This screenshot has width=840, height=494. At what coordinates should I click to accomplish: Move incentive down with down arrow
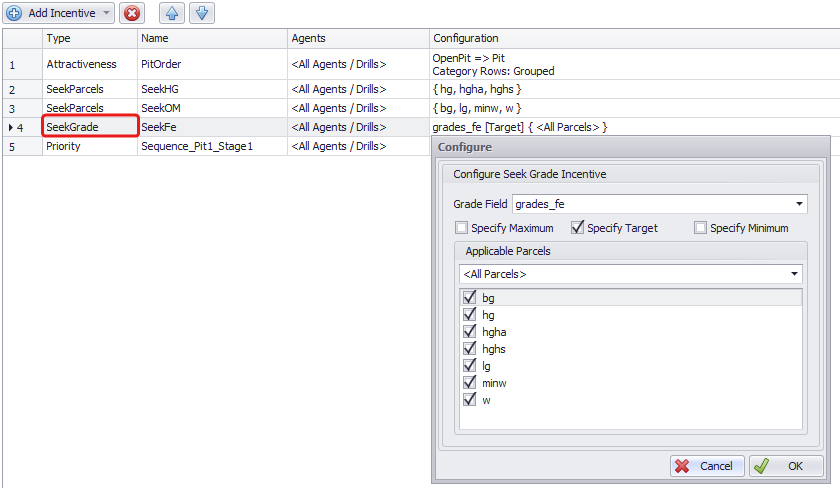tap(200, 13)
